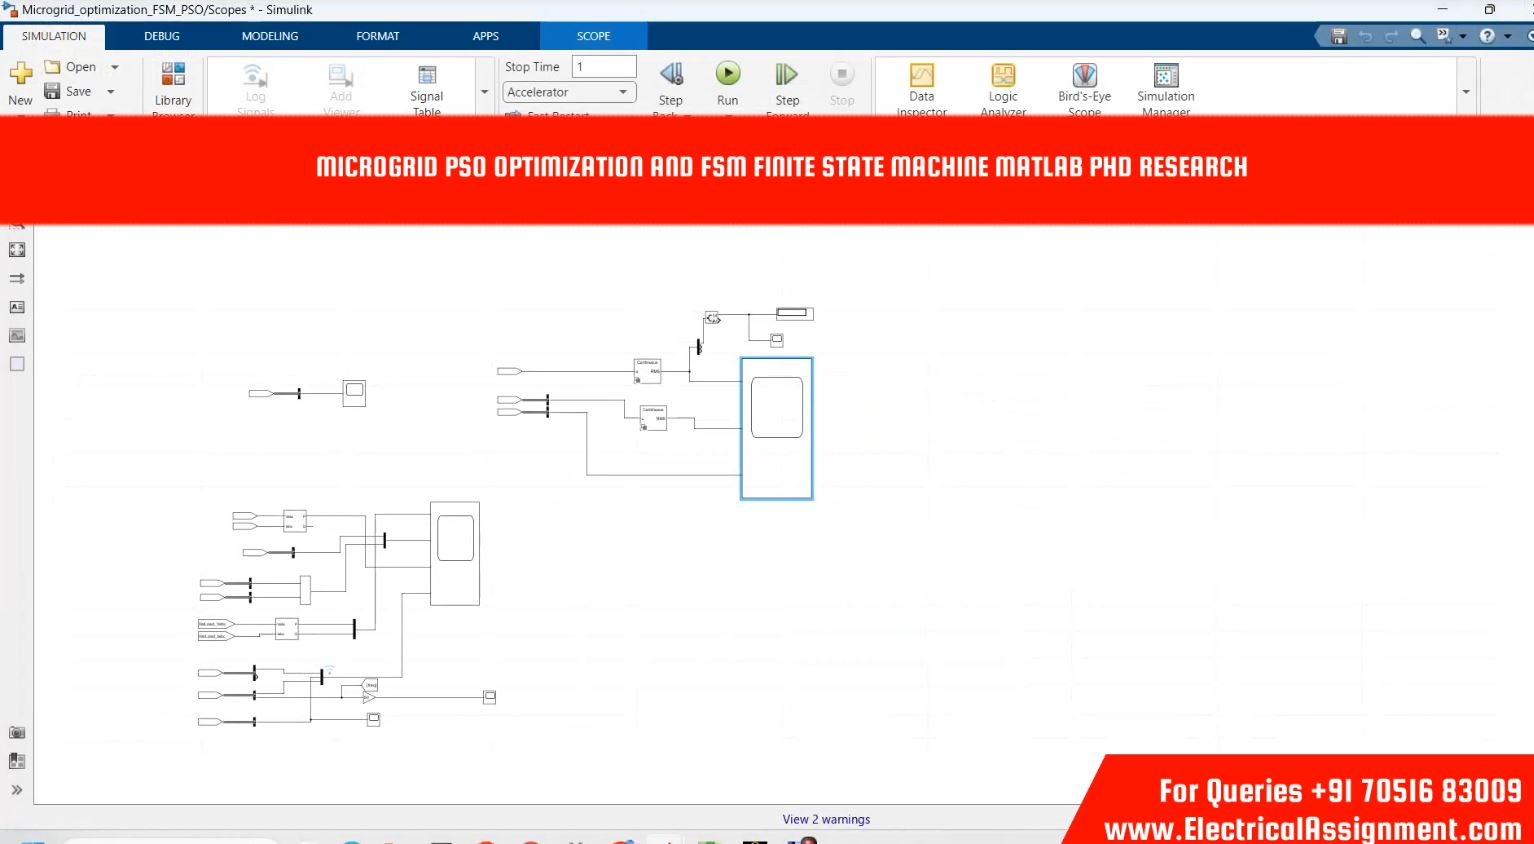Click the Area rectangle palette icon
Image resolution: width=1534 pixels, height=844 pixels.
coord(17,364)
